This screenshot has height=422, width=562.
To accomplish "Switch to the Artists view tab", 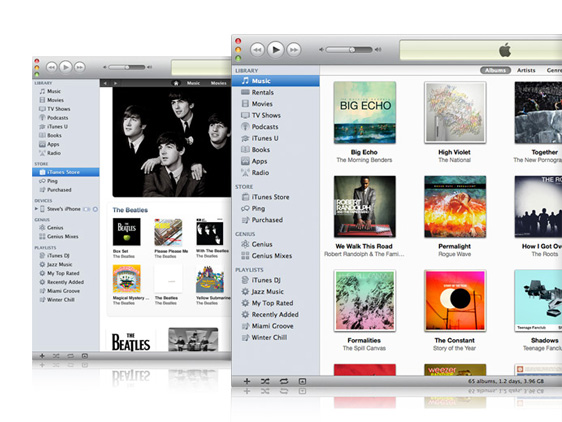I will click(526, 70).
